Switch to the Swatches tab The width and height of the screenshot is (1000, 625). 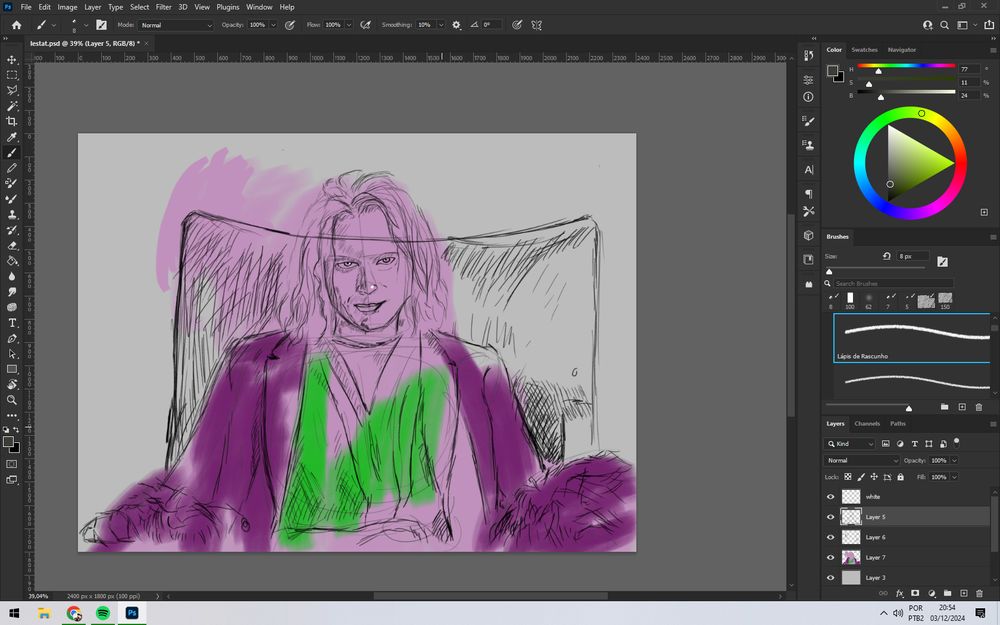coord(864,50)
